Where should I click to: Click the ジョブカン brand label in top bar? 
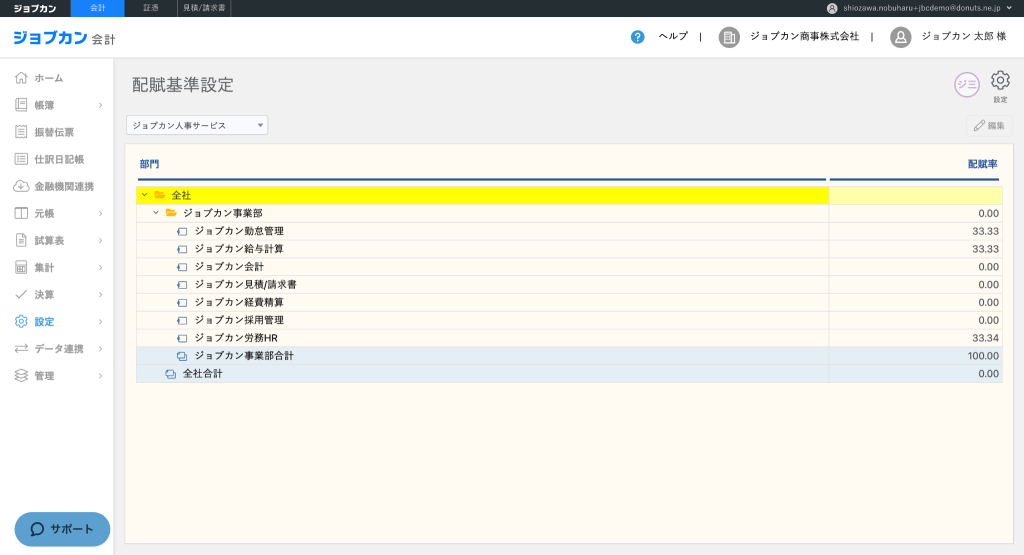point(35,8)
